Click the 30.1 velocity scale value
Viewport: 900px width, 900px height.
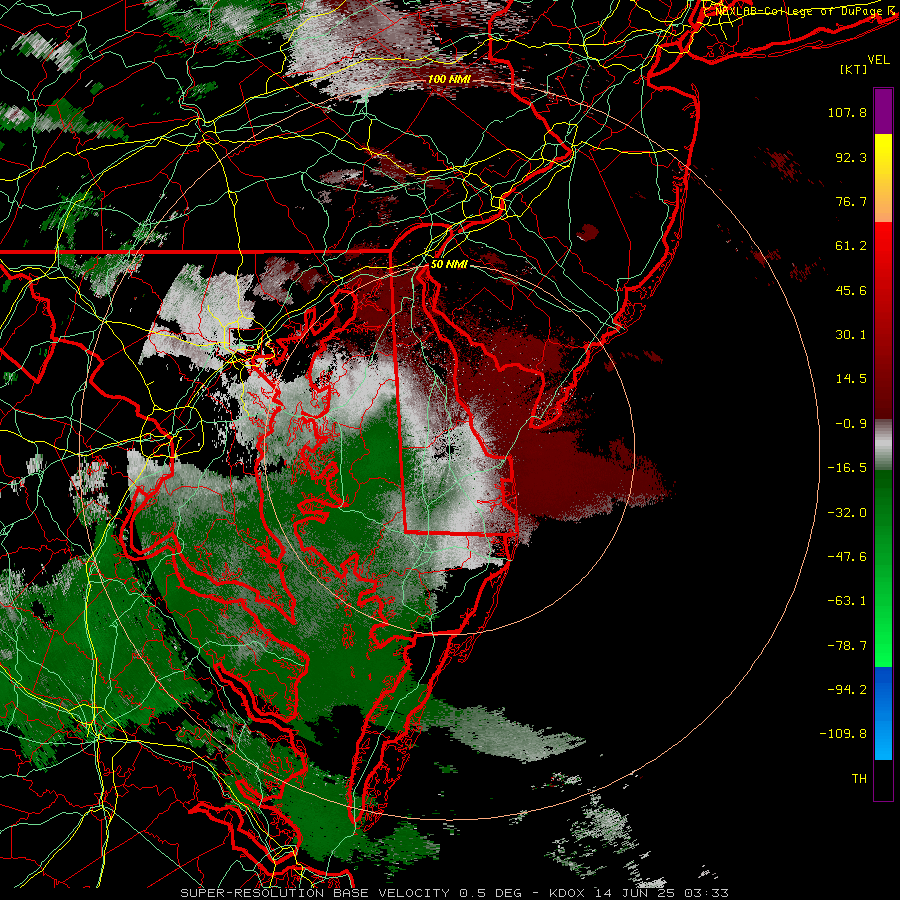tap(851, 335)
